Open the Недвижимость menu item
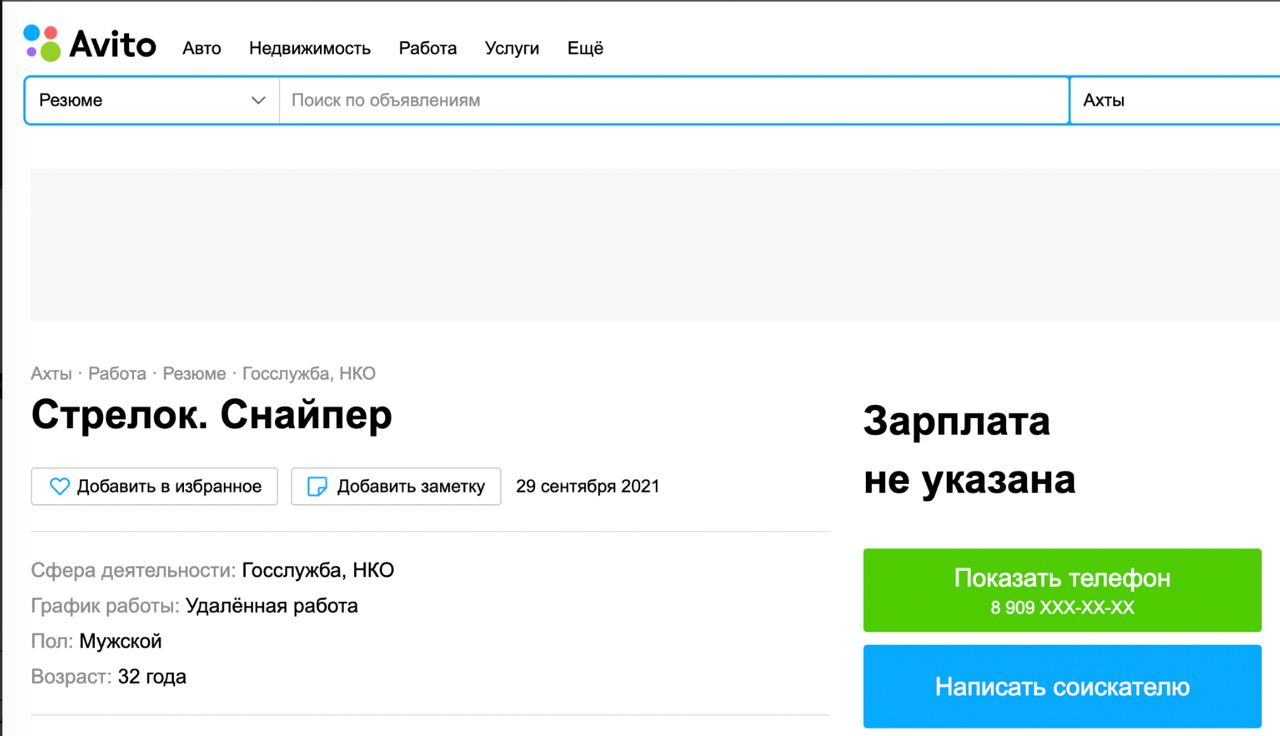The height and width of the screenshot is (736, 1280). (310, 48)
